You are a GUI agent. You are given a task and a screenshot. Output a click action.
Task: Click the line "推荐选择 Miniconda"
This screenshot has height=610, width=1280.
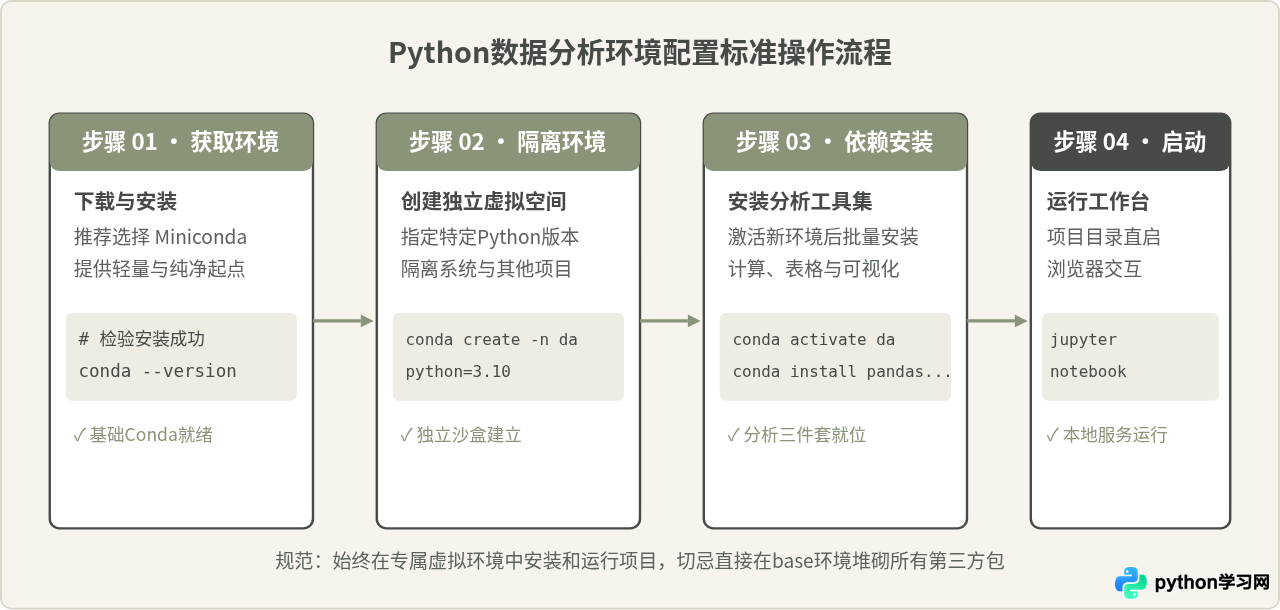click(x=160, y=237)
